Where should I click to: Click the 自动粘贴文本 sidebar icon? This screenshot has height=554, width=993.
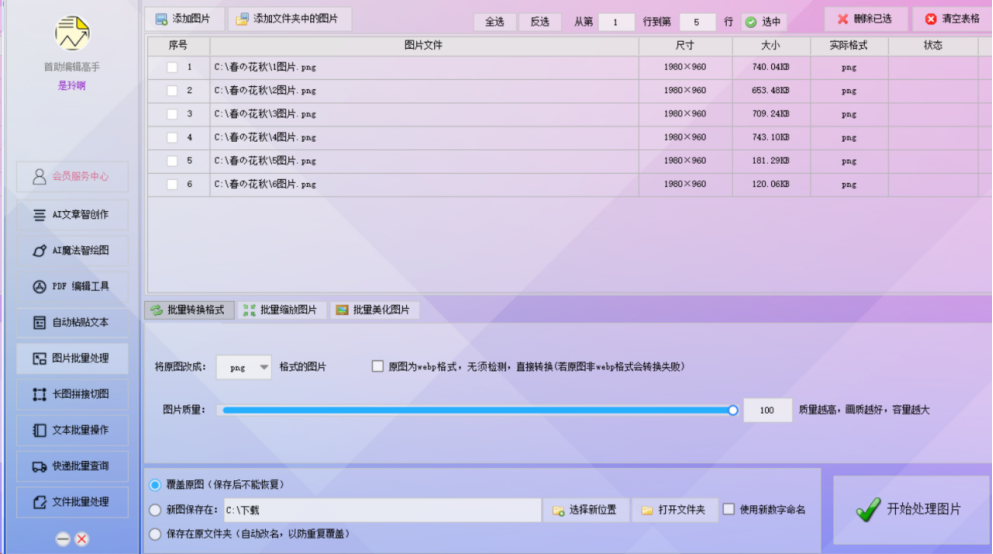pos(39,323)
